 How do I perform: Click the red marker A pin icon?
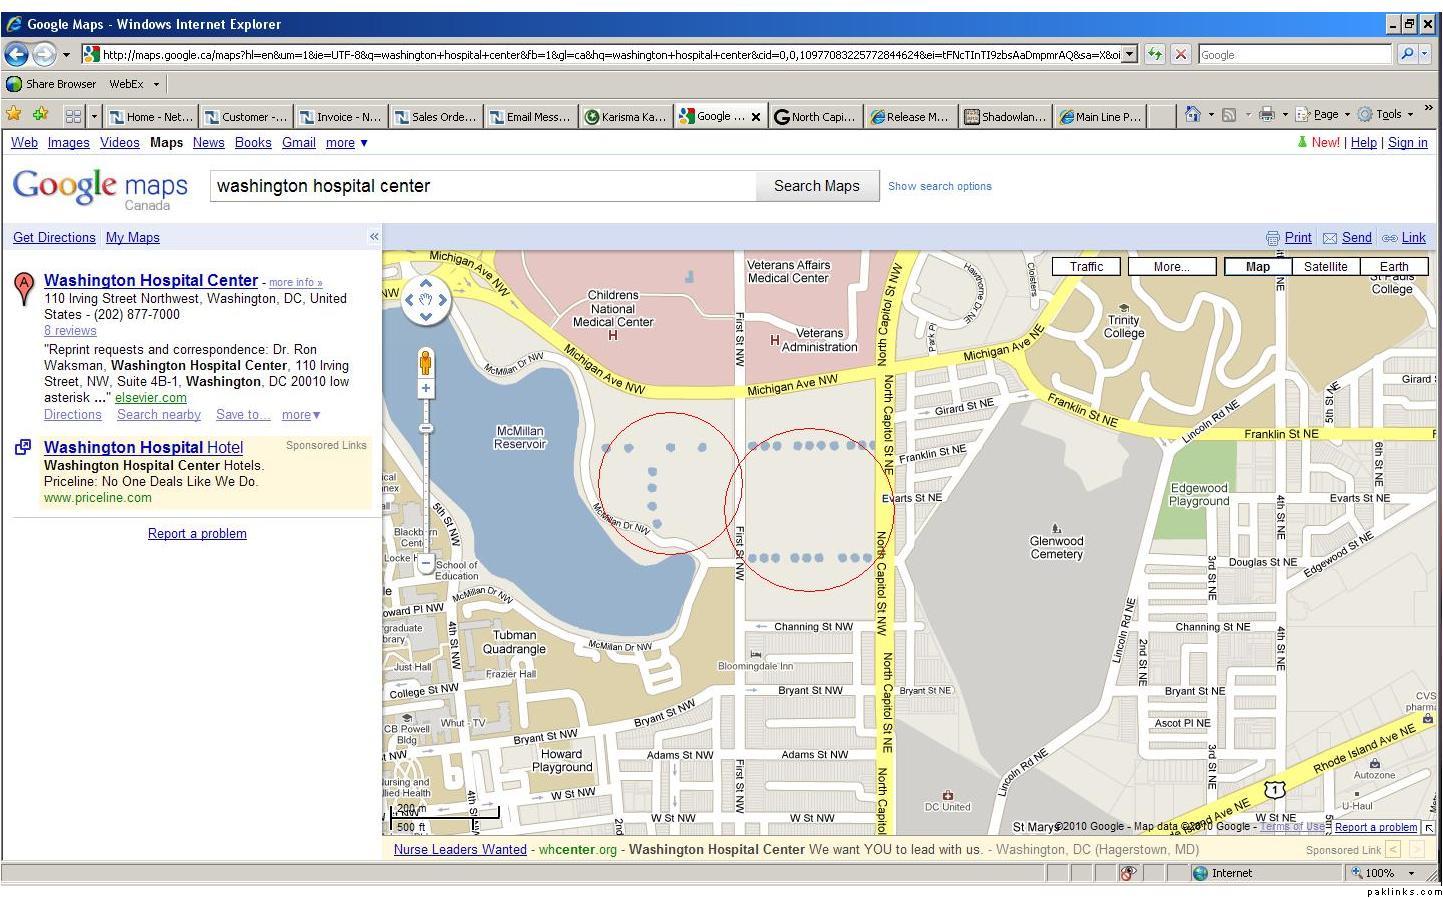[23, 289]
